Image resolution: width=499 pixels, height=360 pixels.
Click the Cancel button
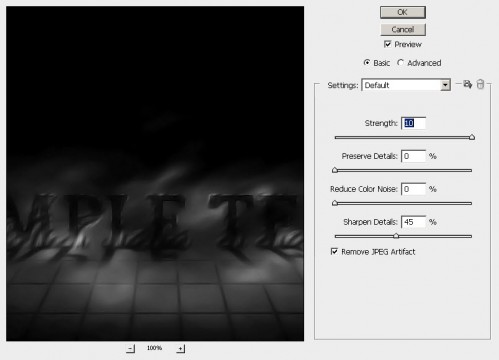(403, 30)
